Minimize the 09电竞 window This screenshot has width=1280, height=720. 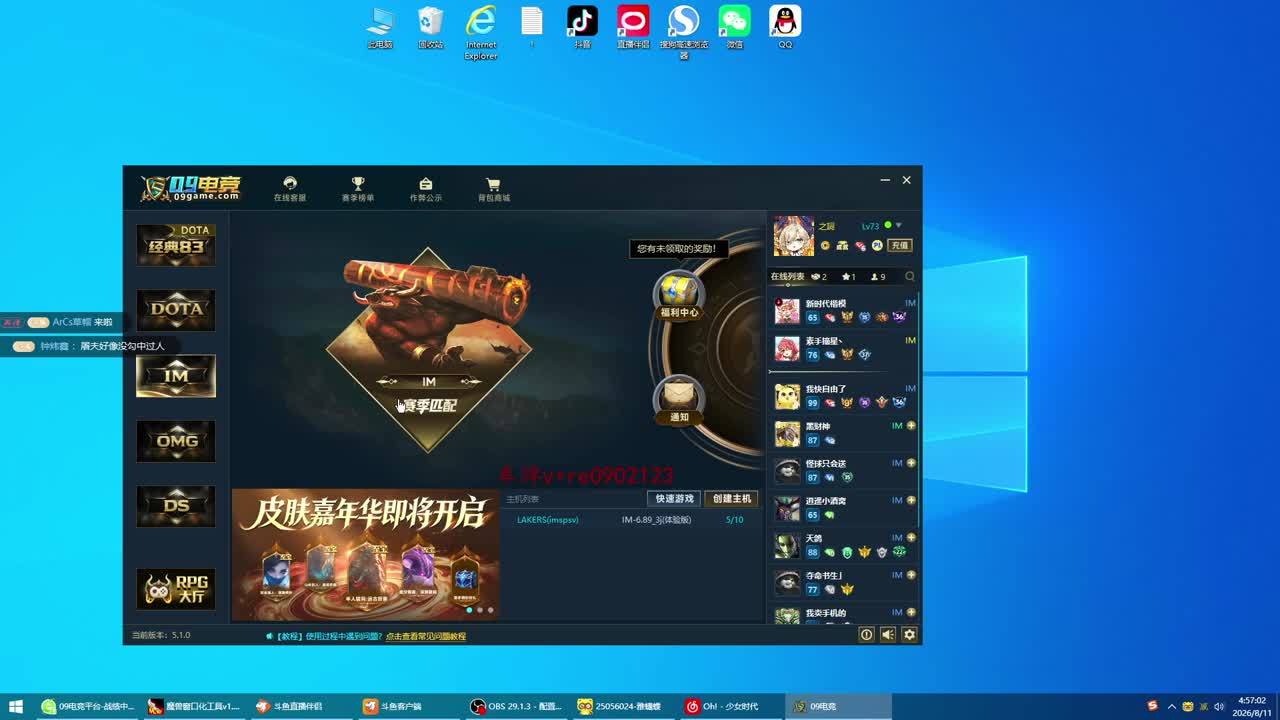[x=885, y=180]
